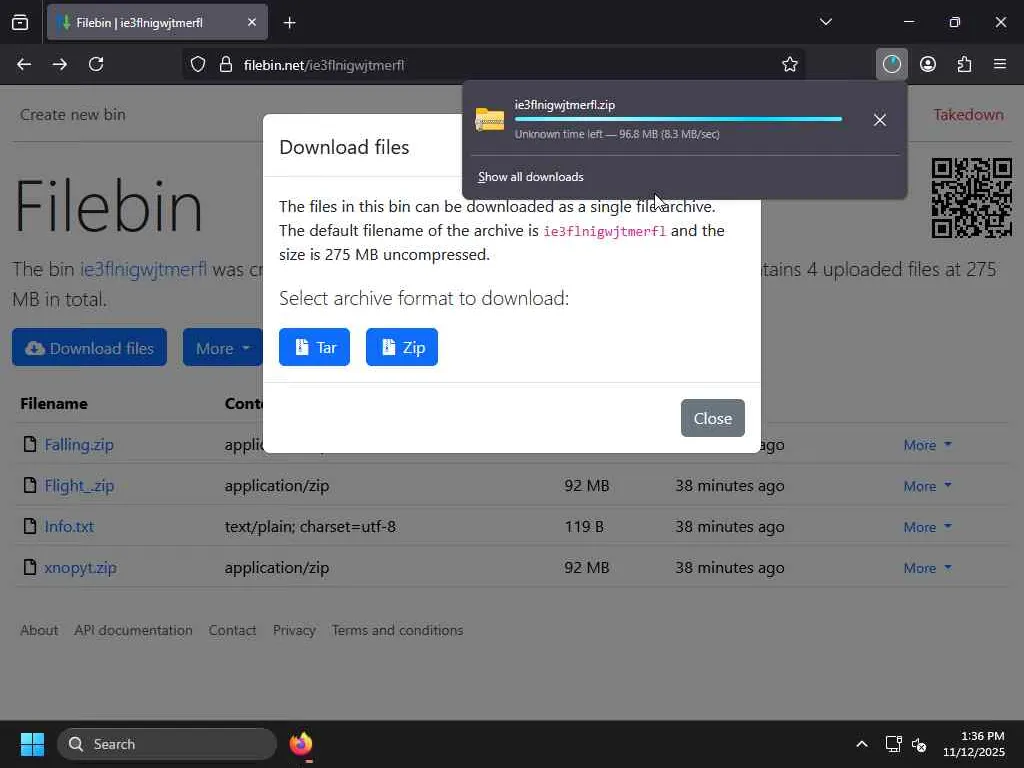
Task: Open the muted volume tray icon
Action: click(x=919, y=744)
